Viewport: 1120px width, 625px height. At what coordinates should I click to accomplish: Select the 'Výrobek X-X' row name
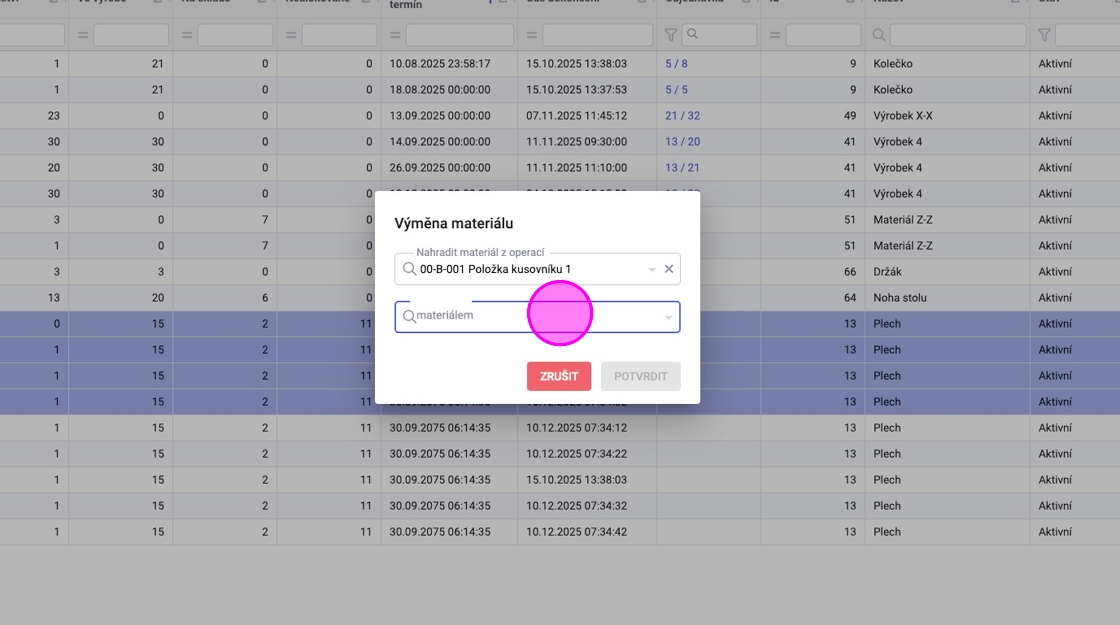coord(903,116)
